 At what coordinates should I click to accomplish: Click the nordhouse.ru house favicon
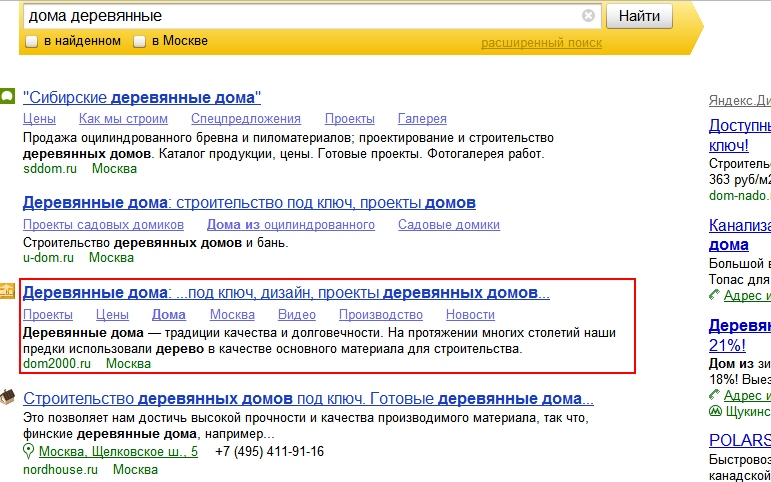(x=7, y=396)
